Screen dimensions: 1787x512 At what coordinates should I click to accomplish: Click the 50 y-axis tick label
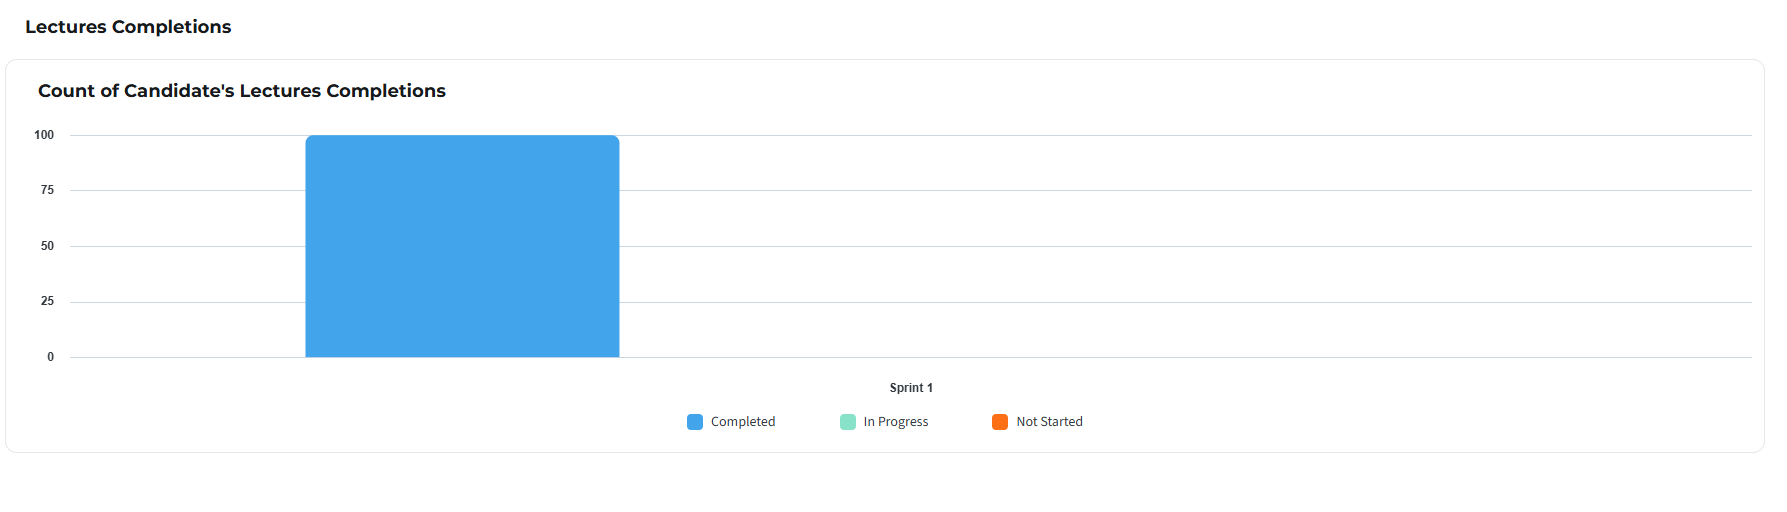point(47,246)
